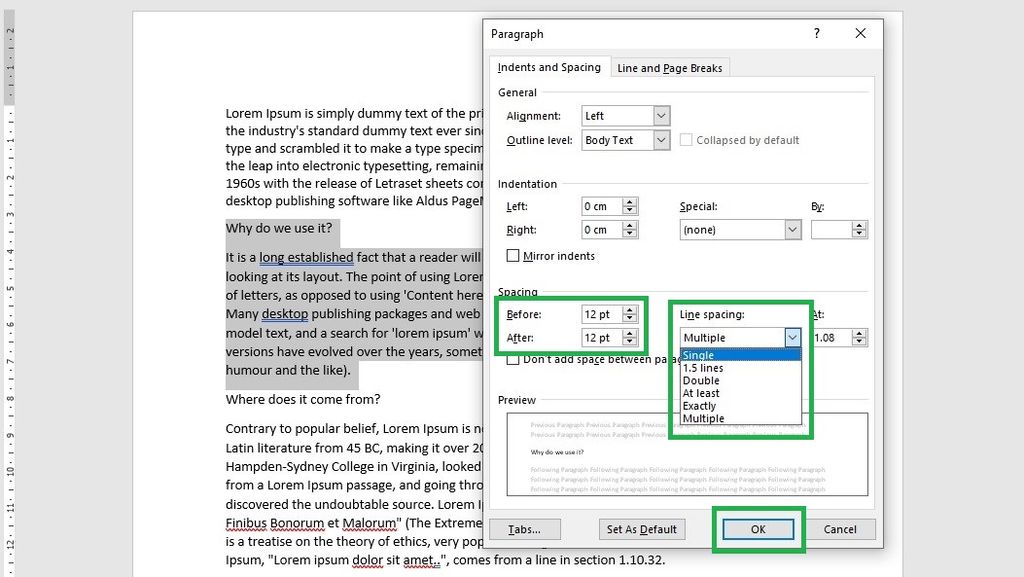Switch to the Line and Page Breaks tab
This screenshot has width=1024, height=577.
point(670,67)
